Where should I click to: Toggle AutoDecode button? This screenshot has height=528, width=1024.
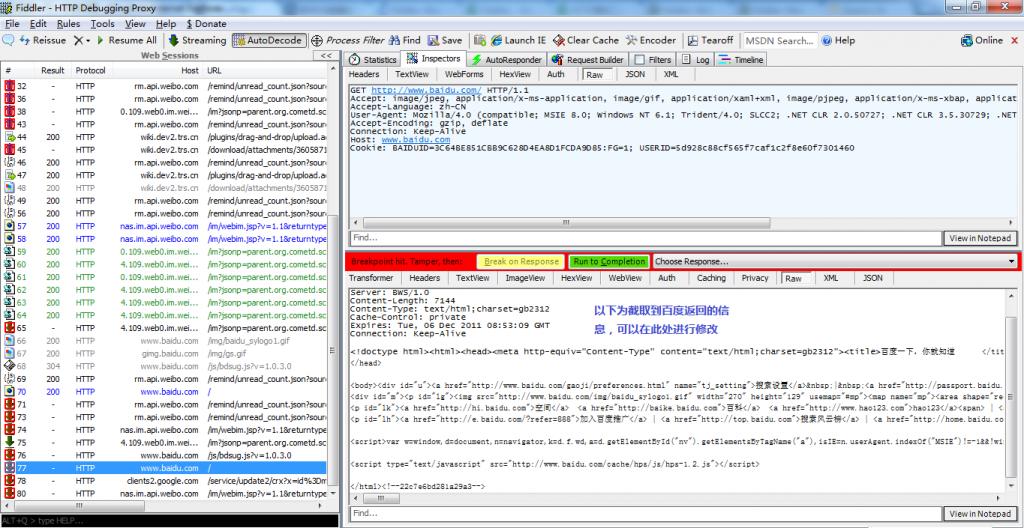pos(268,41)
